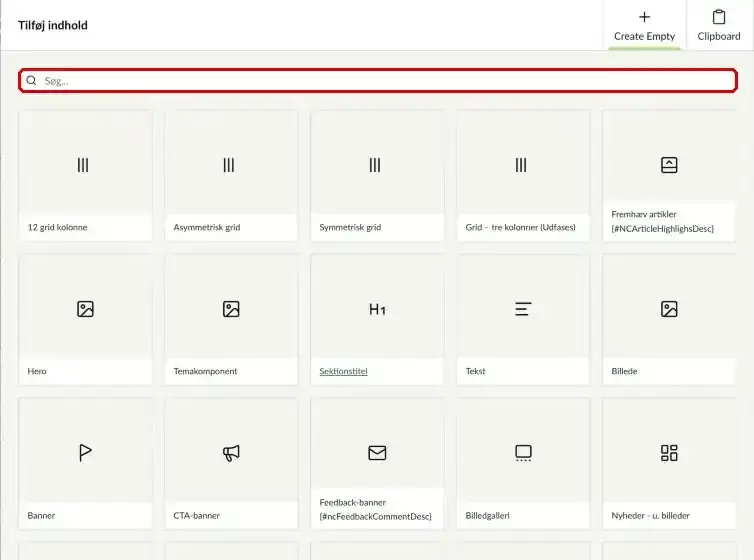Choose the Sektionstitel H1 icon

pos(377,309)
